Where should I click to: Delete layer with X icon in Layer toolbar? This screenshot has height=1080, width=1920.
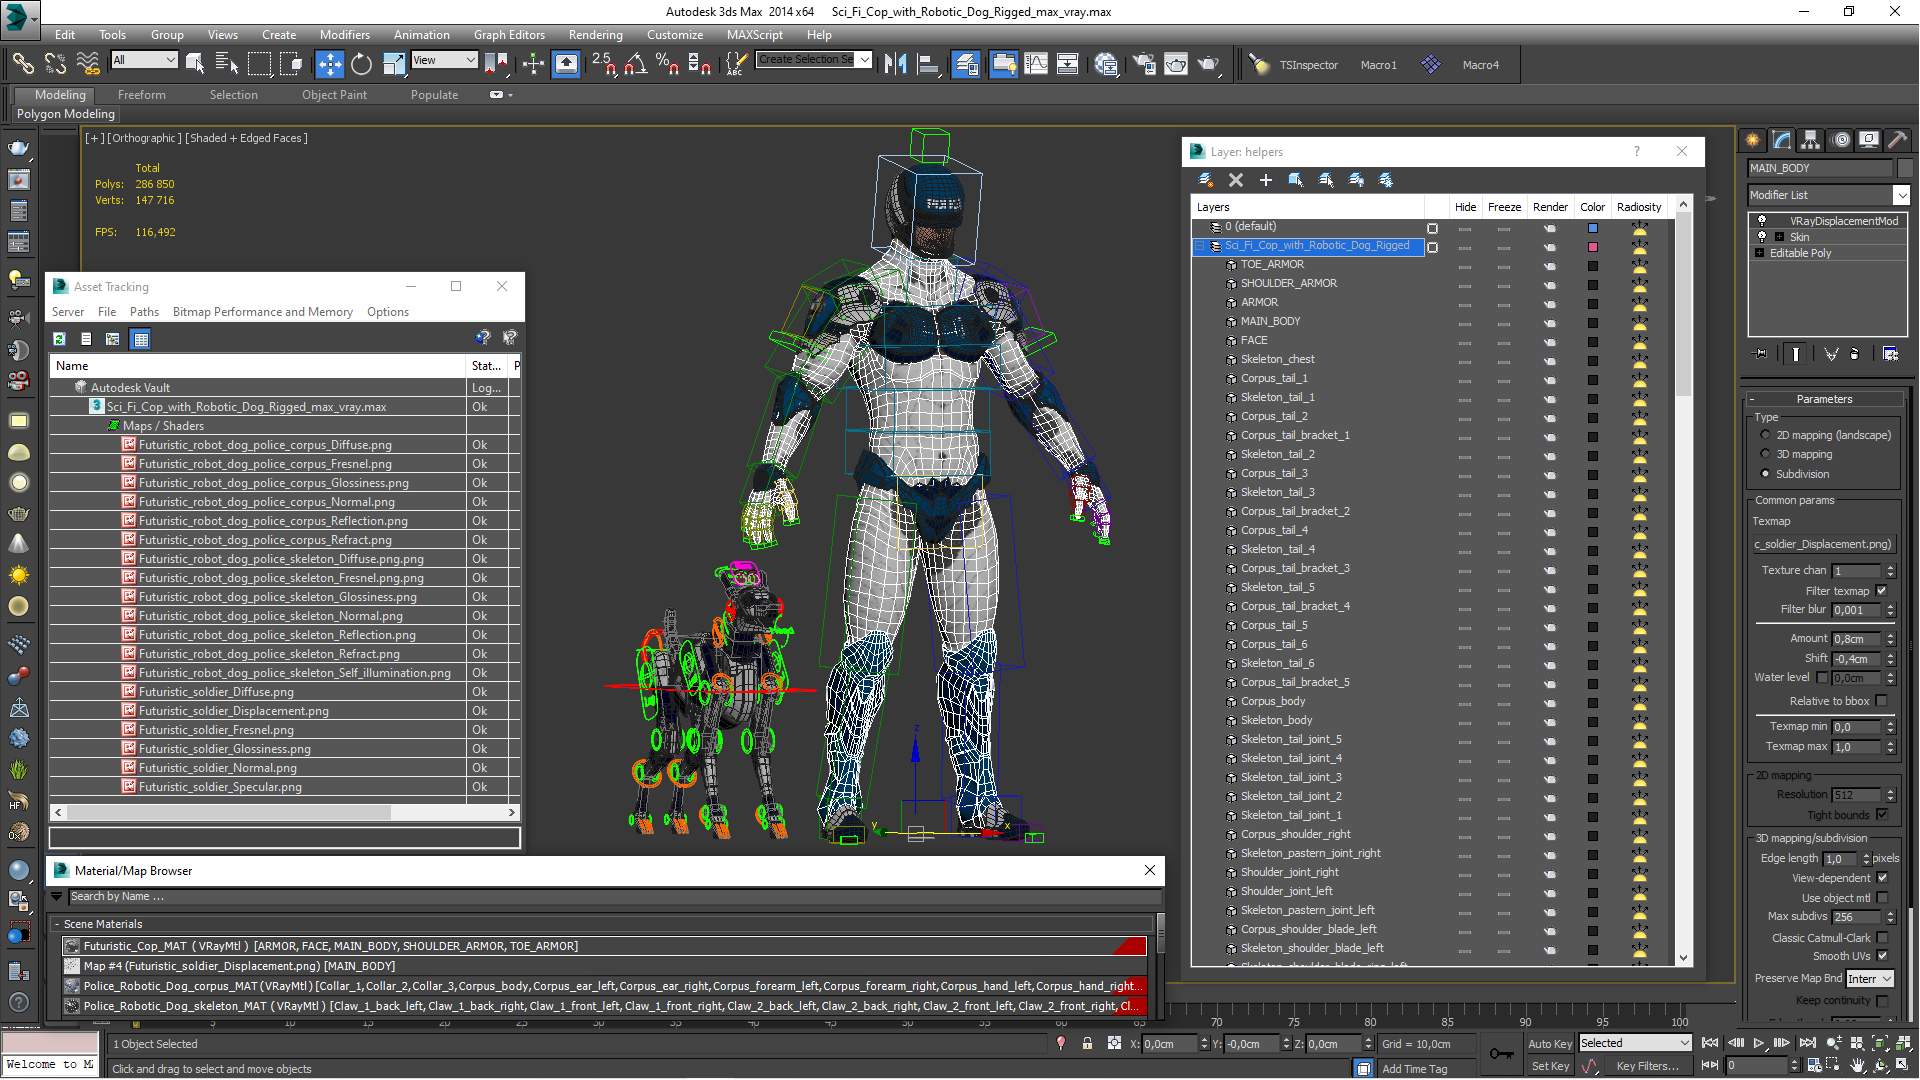1236,180
